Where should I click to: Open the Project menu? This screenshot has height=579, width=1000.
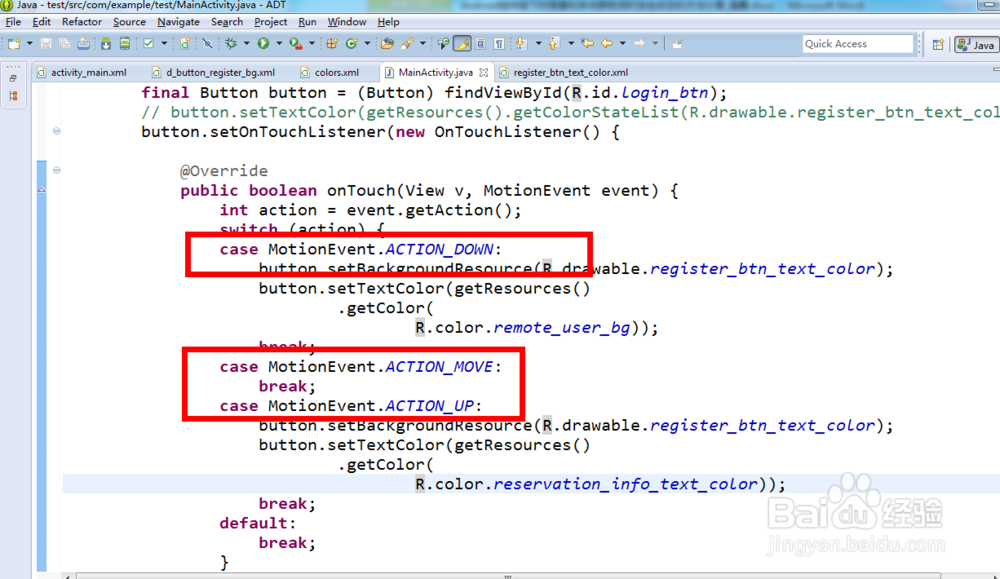tap(270, 22)
